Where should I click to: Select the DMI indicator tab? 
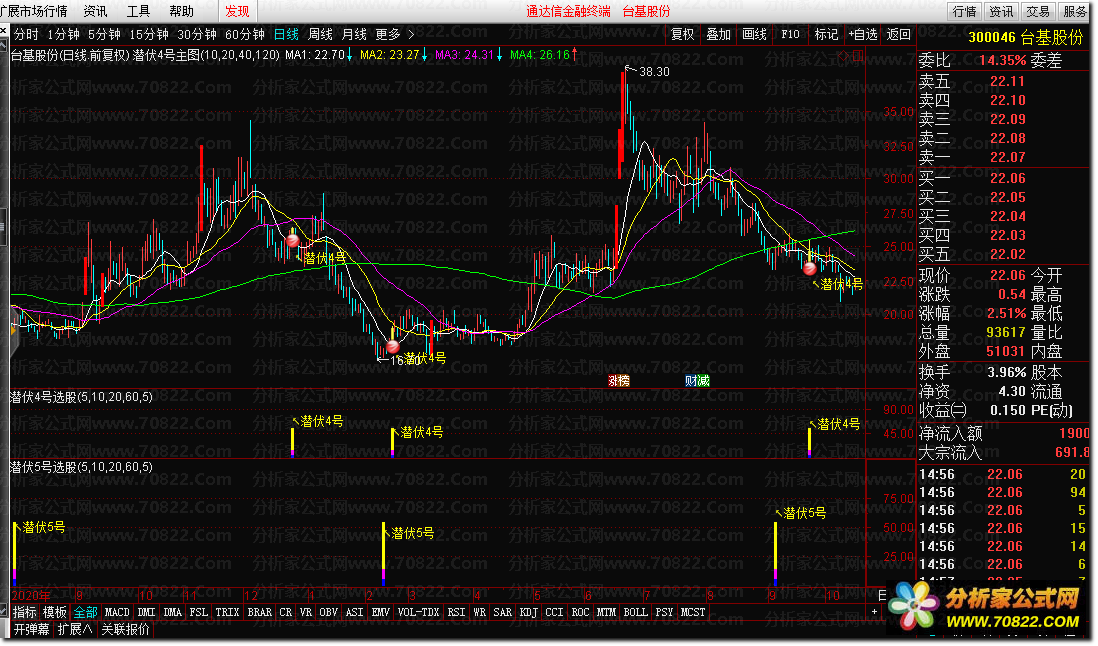(146, 612)
